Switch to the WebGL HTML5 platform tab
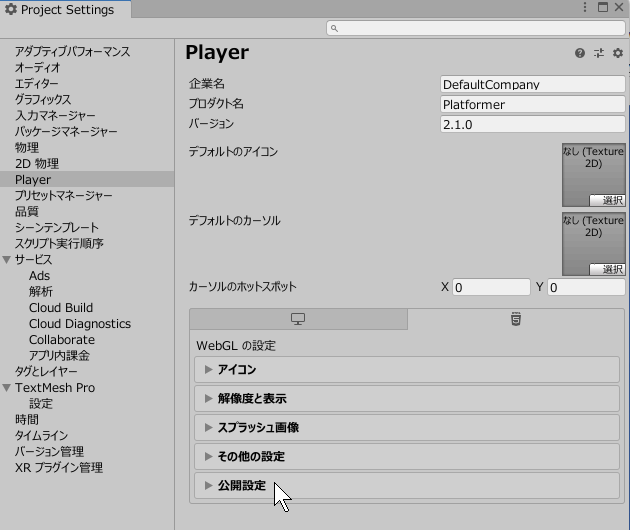 point(516,319)
